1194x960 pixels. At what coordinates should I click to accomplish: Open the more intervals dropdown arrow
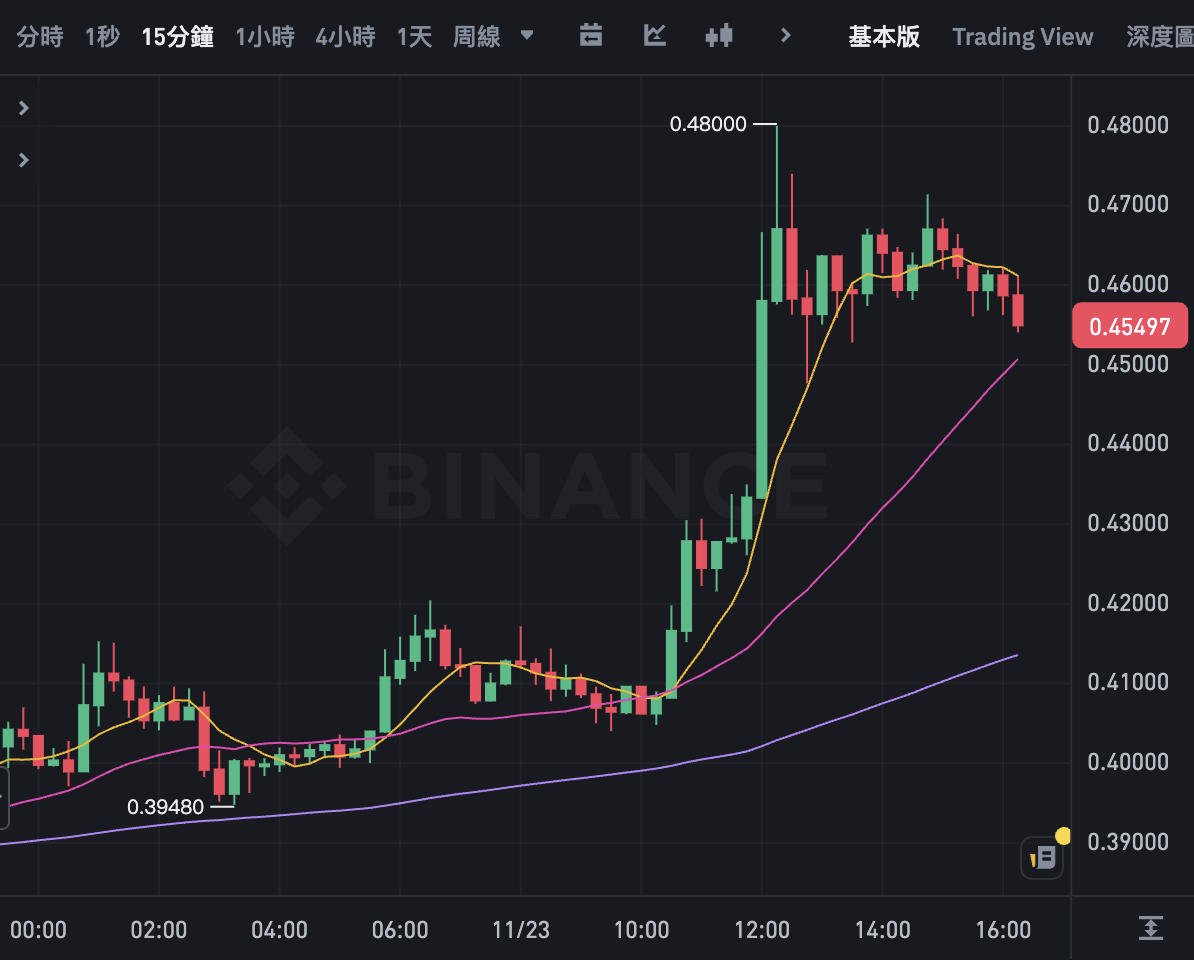click(x=527, y=37)
